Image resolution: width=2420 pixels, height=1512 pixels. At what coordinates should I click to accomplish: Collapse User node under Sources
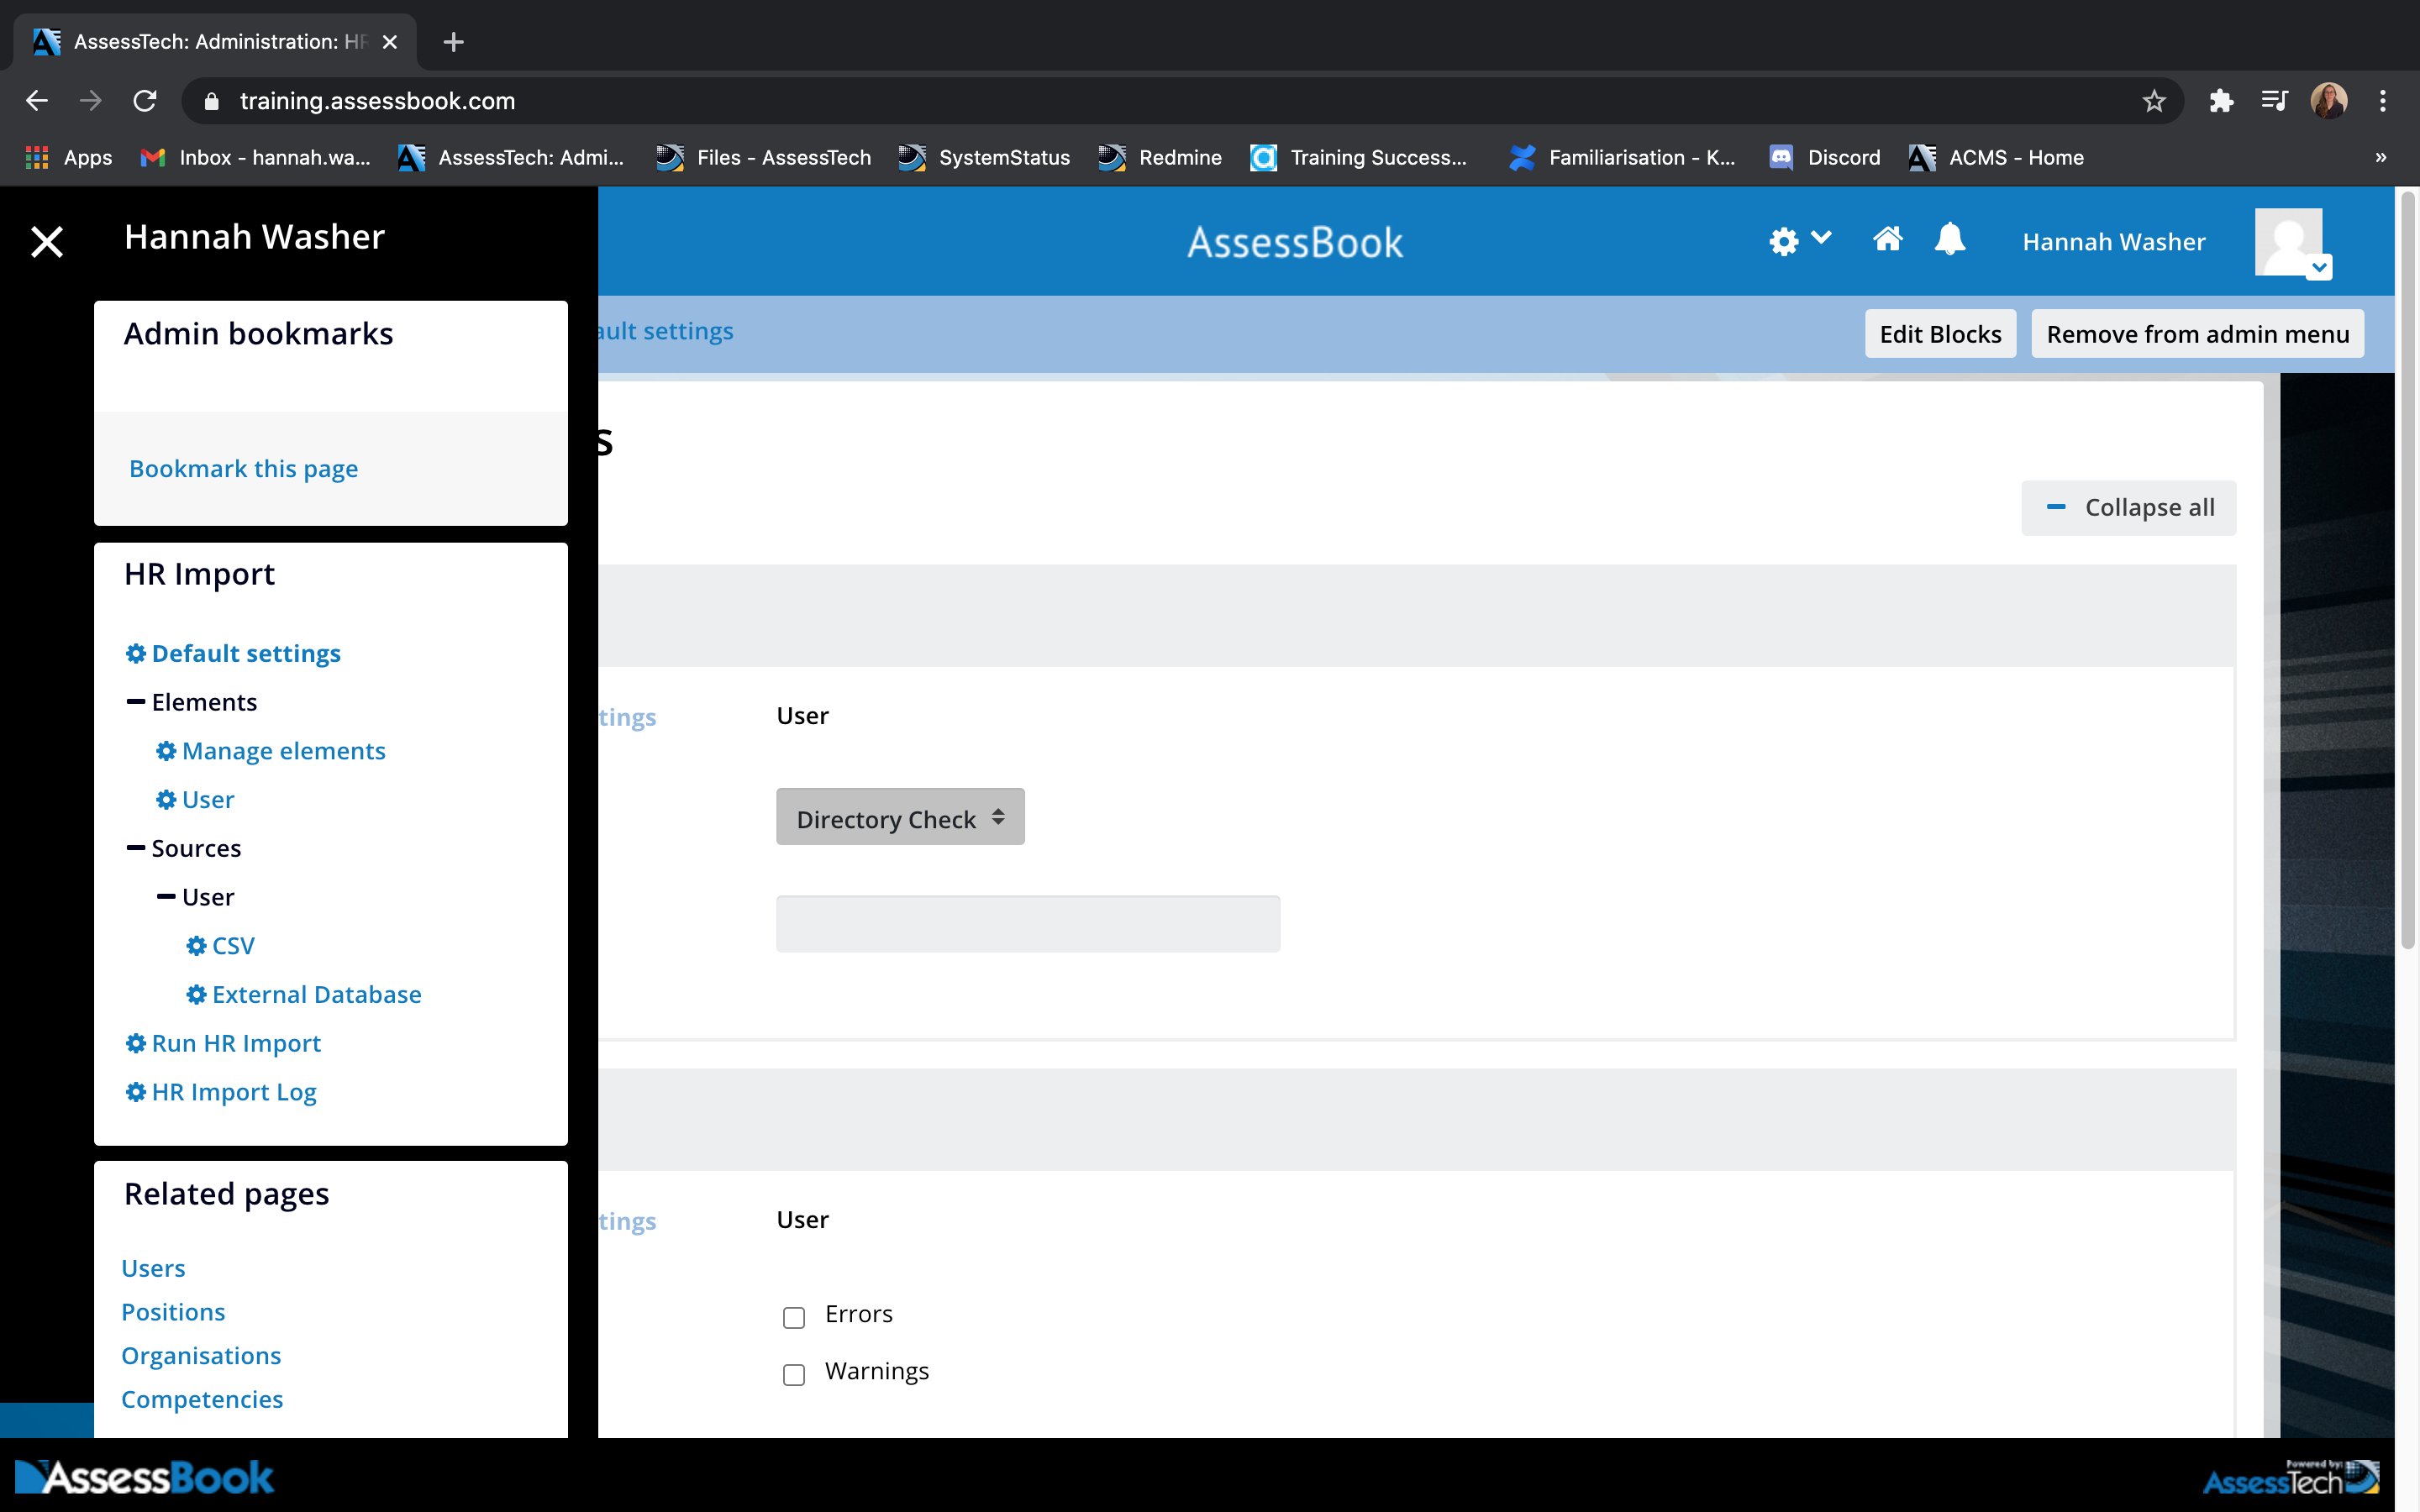click(x=166, y=897)
